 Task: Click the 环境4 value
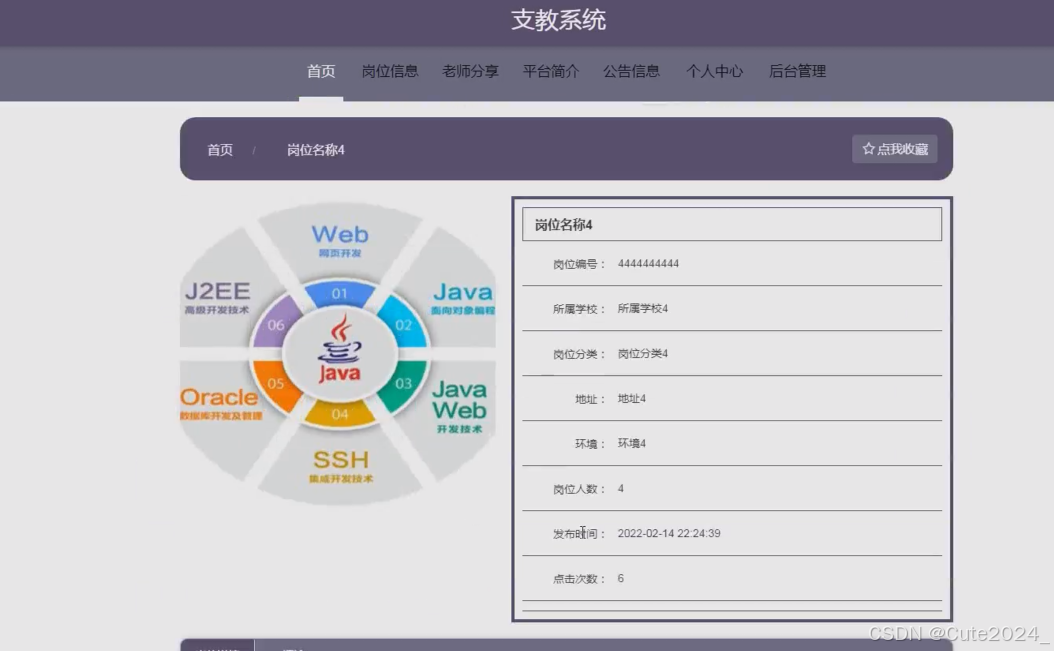(x=631, y=444)
